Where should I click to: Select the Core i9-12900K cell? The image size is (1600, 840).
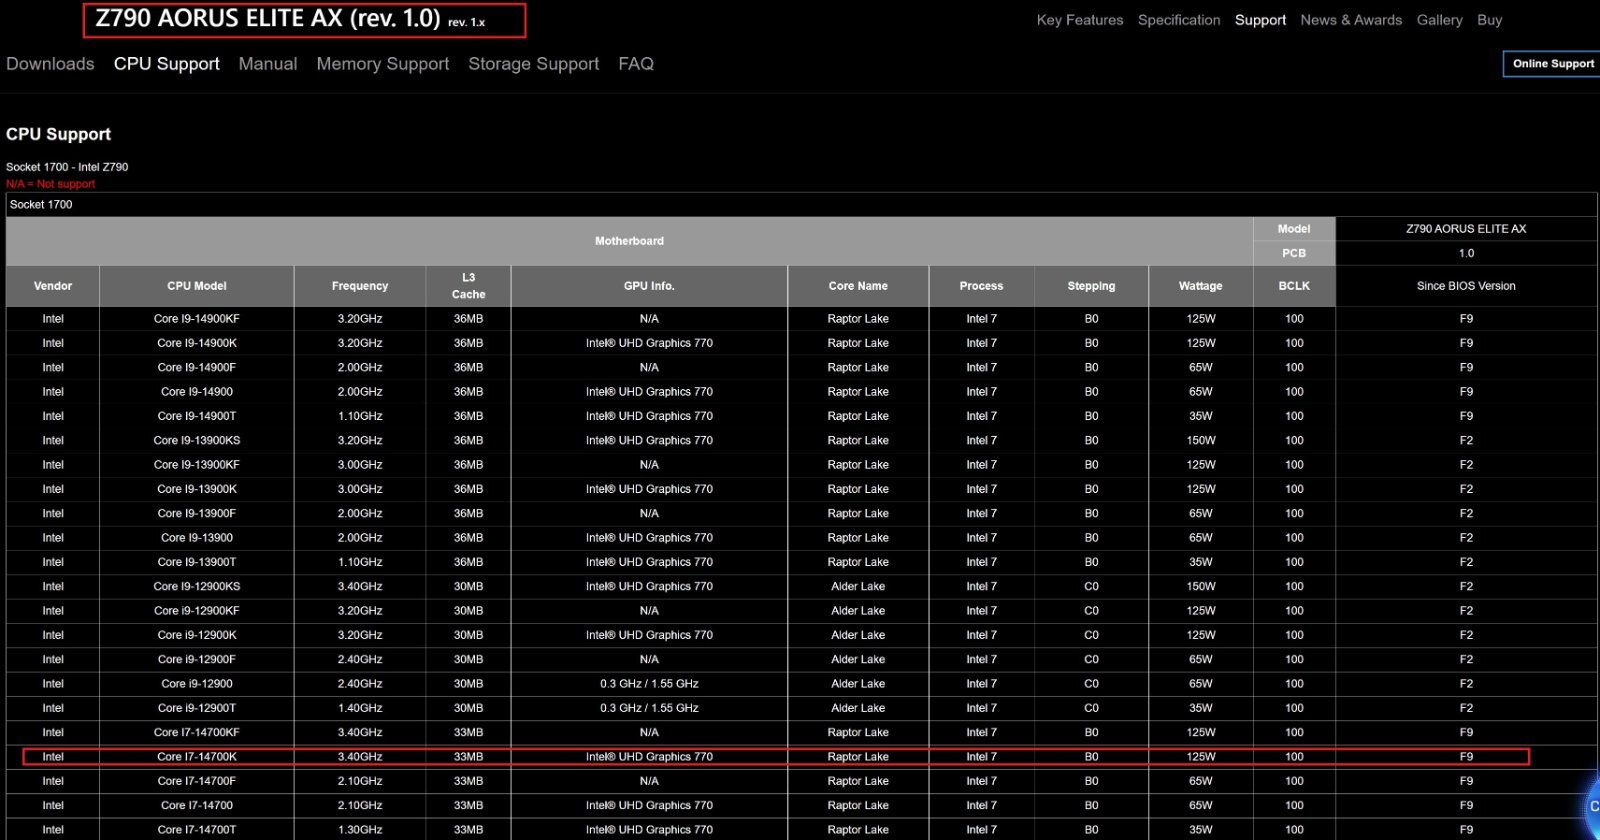pyautogui.click(x=197, y=635)
